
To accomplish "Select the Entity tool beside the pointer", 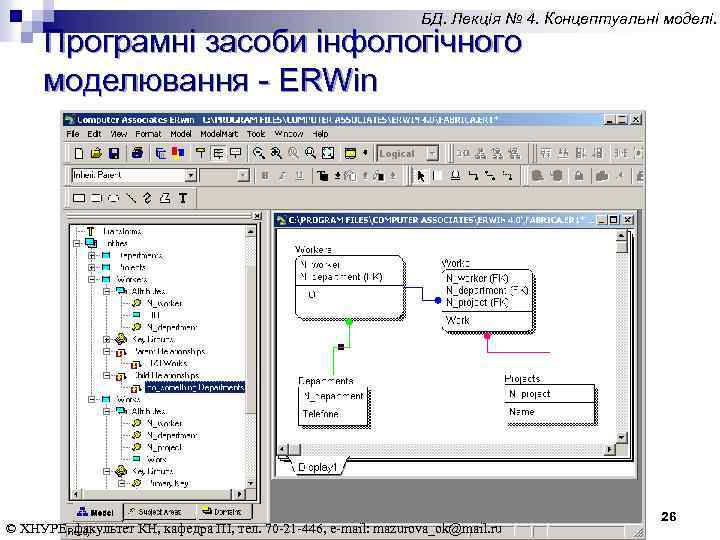I will [438, 176].
